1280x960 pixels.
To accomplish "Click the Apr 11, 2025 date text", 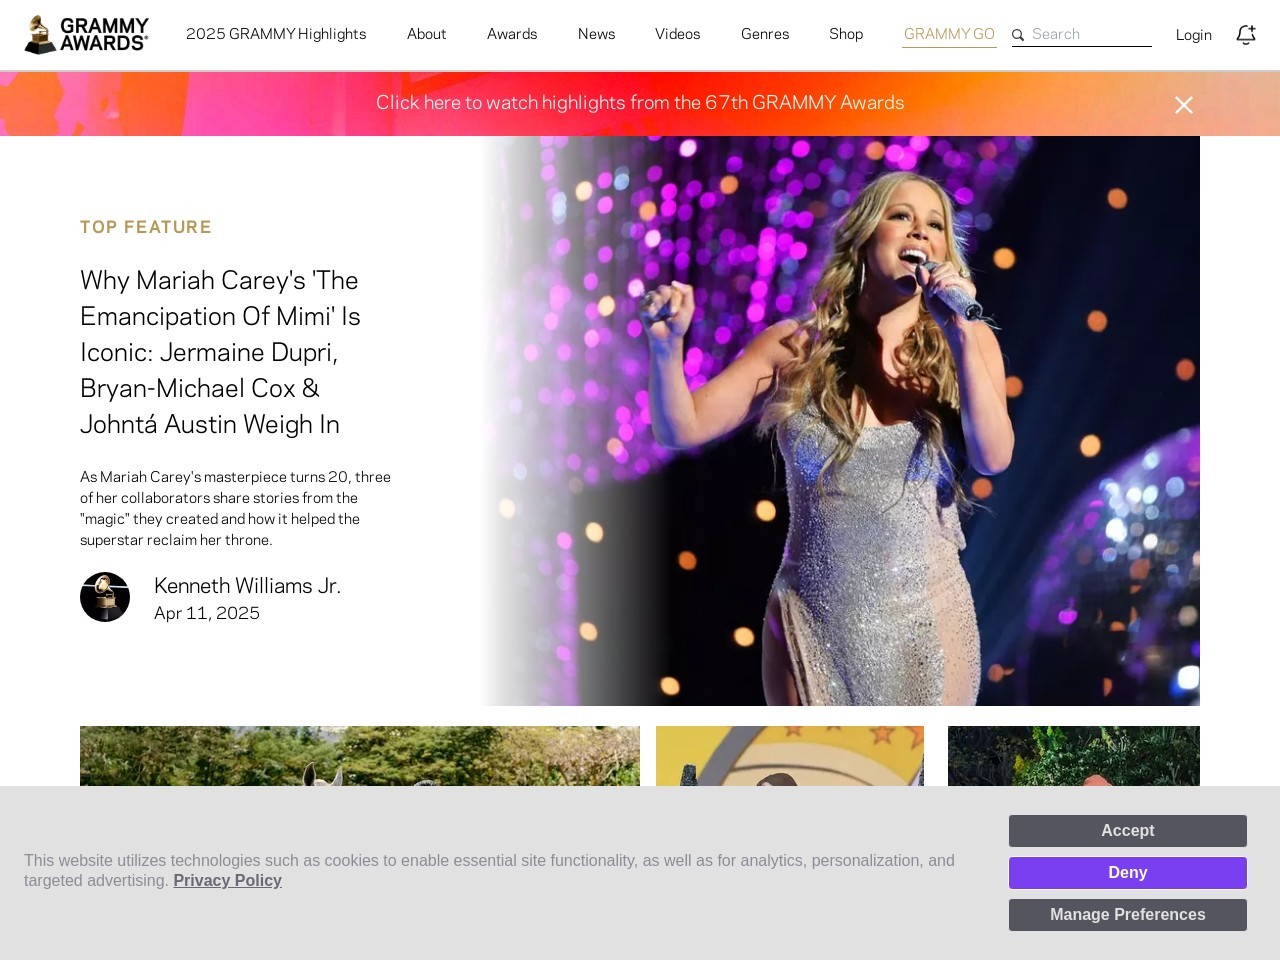I will [207, 613].
